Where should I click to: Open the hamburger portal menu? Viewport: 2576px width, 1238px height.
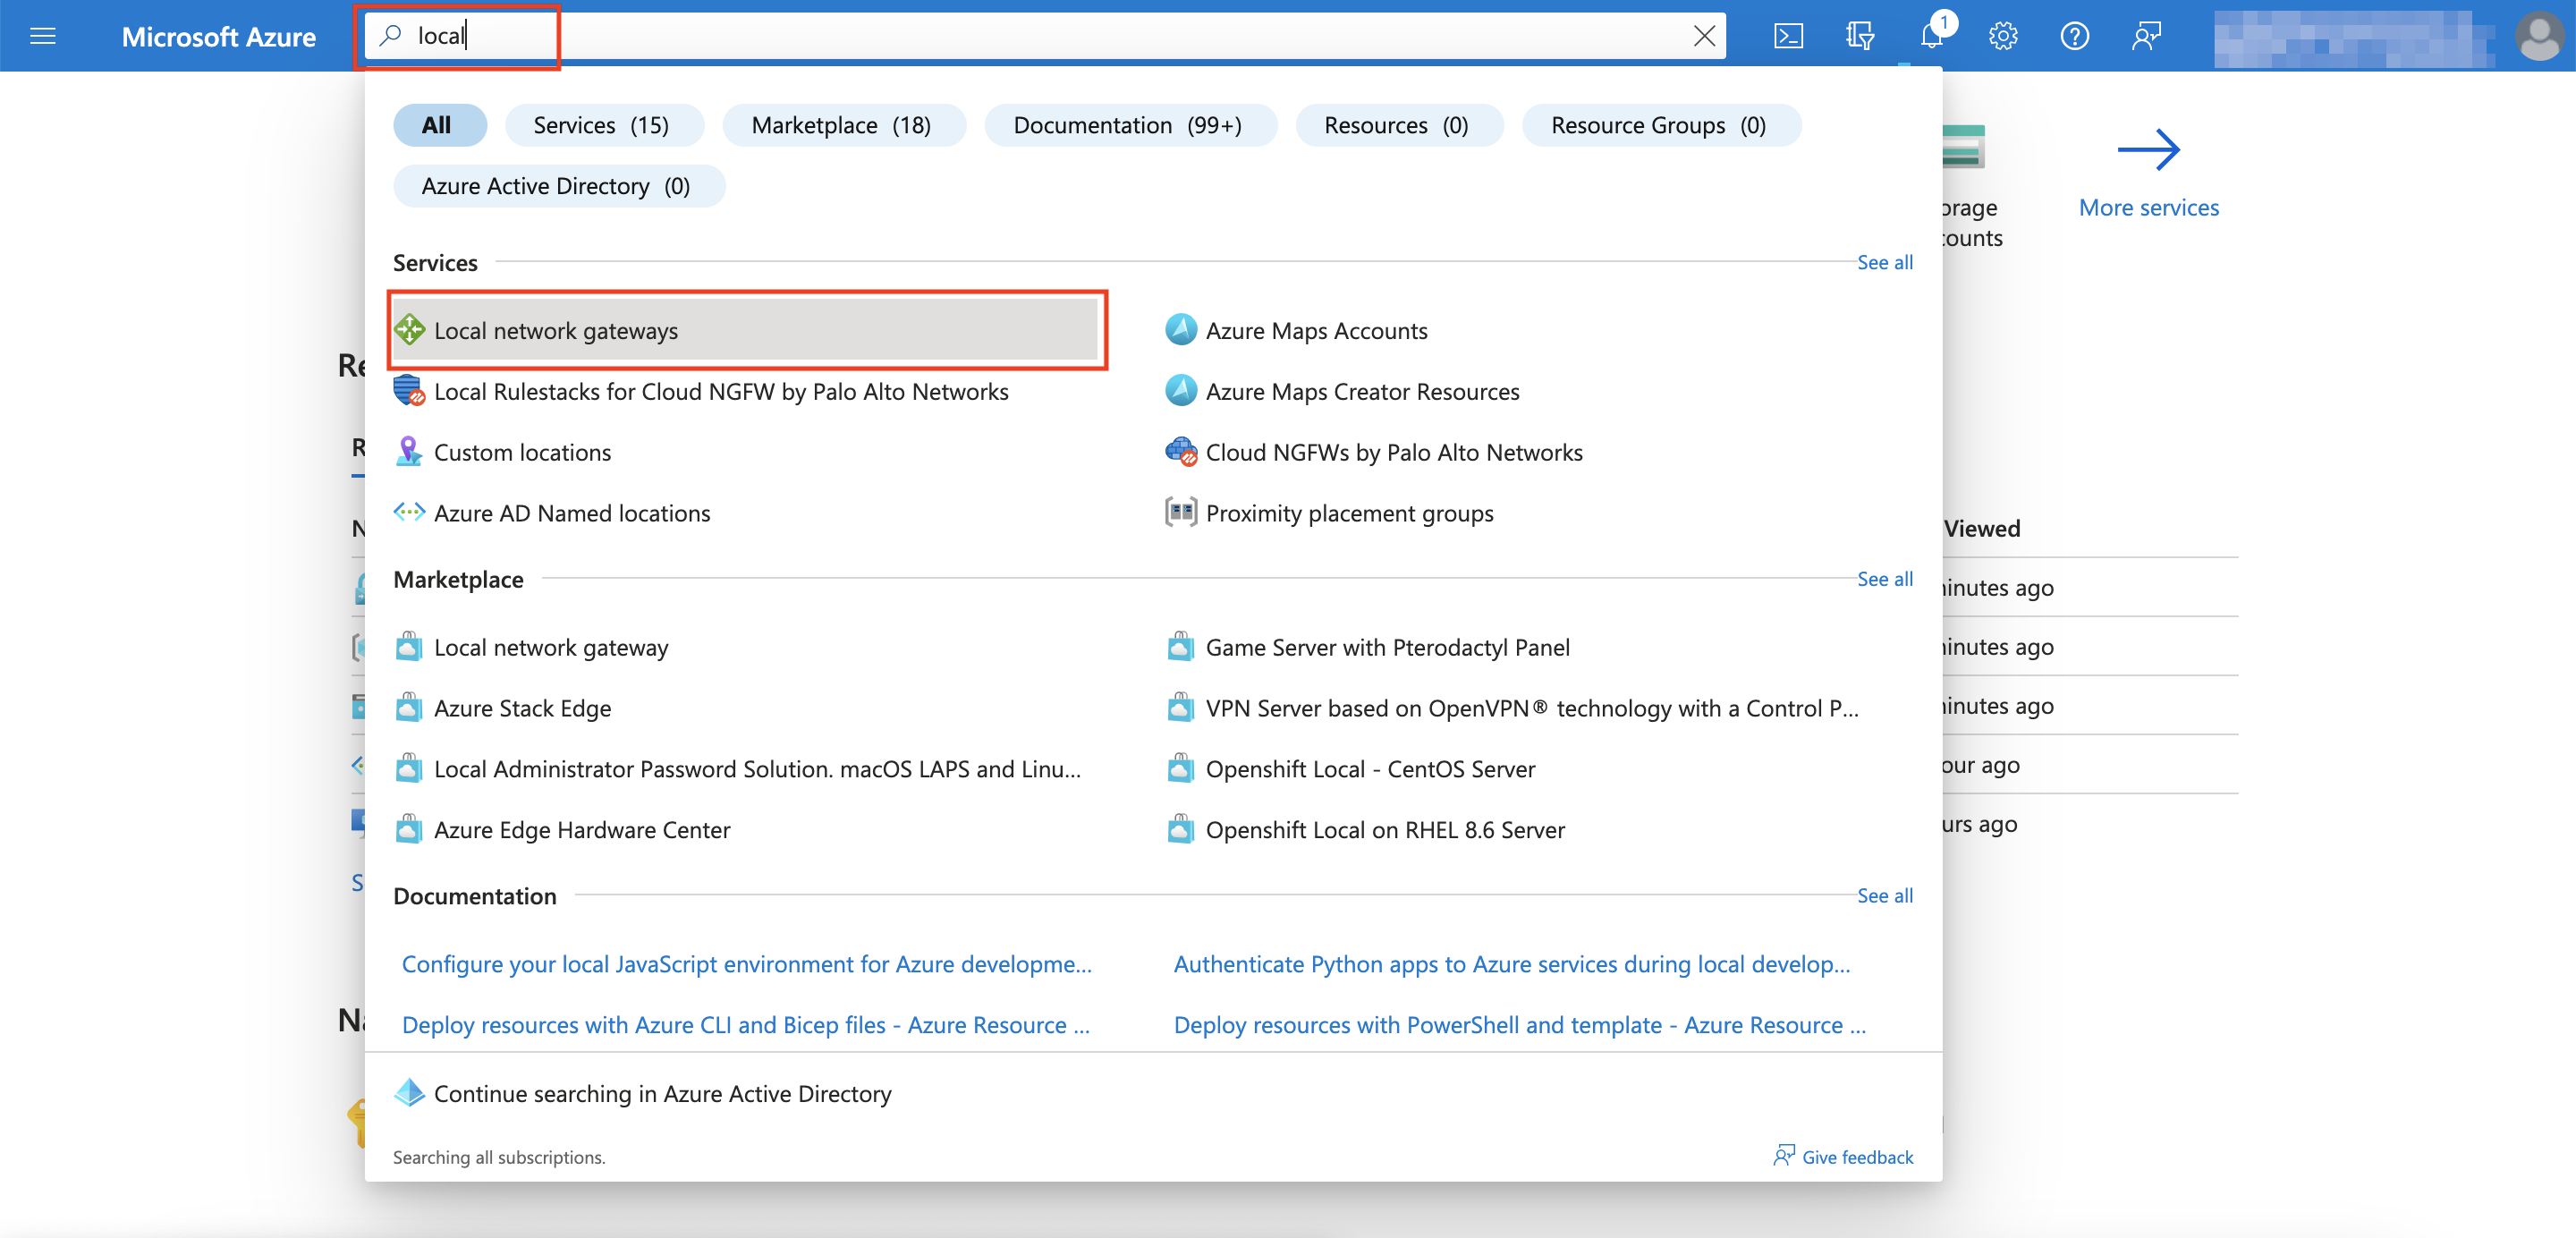tap(43, 37)
